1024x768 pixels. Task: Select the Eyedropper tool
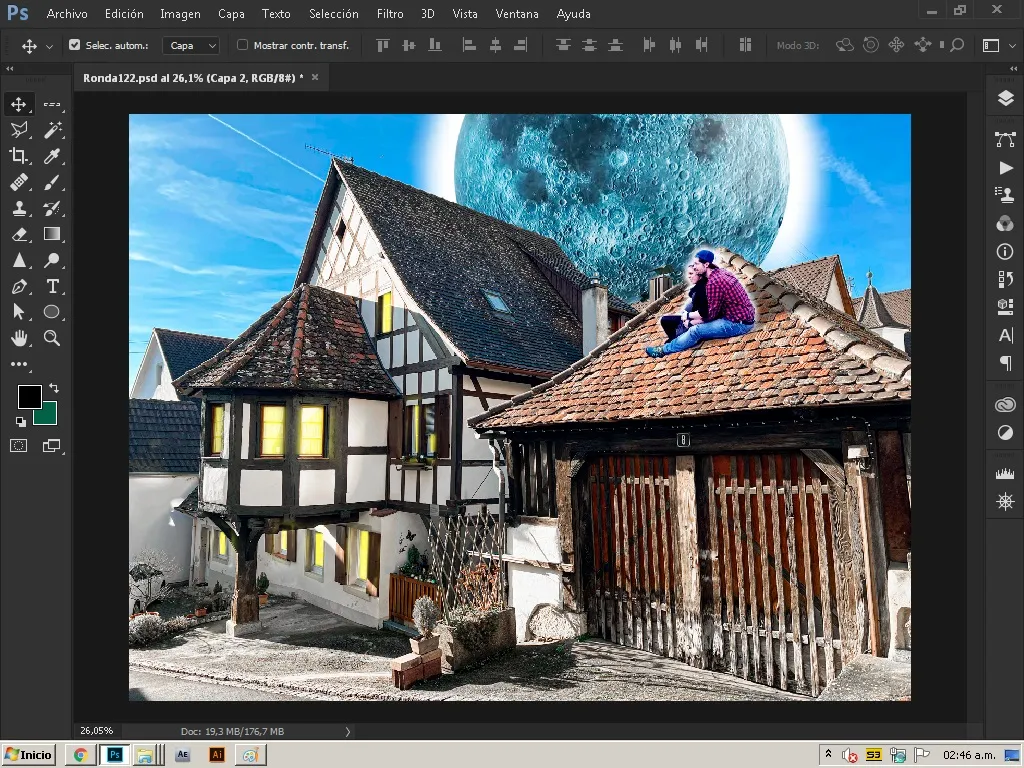52,156
